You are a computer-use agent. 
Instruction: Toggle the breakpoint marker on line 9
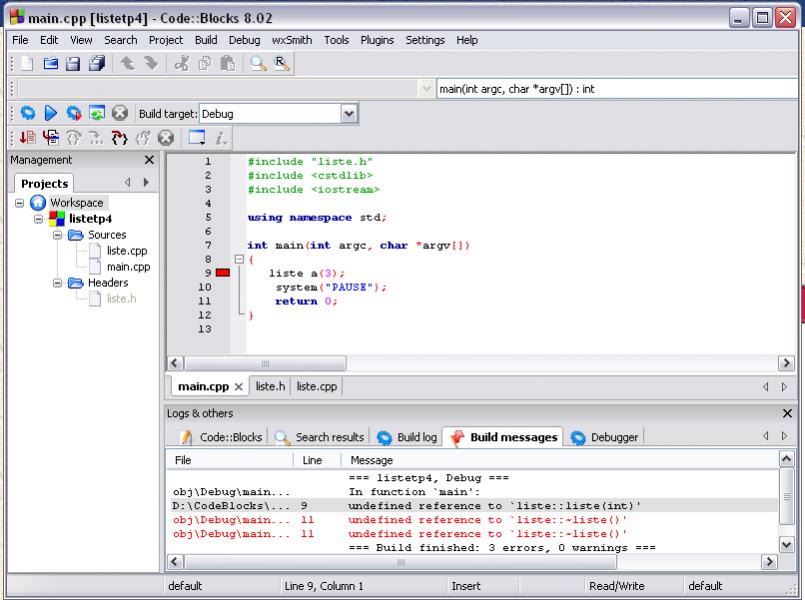[x=223, y=273]
